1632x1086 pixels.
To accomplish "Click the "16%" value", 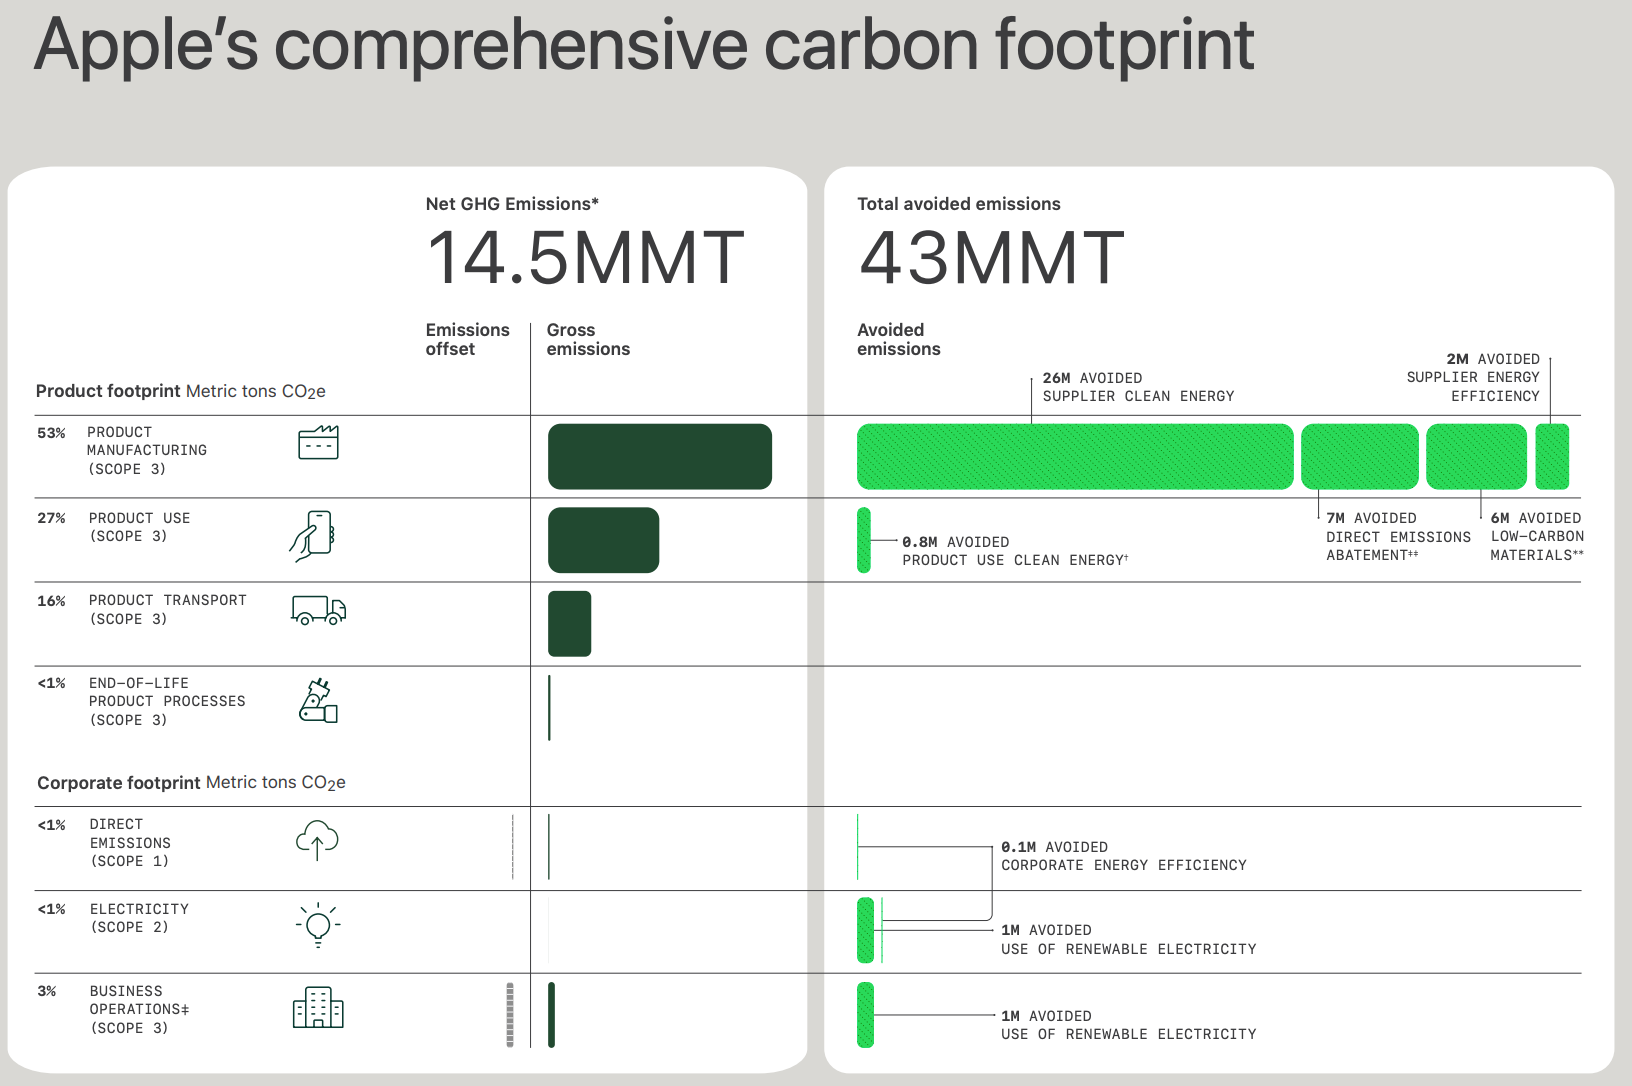I will tap(51, 601).
